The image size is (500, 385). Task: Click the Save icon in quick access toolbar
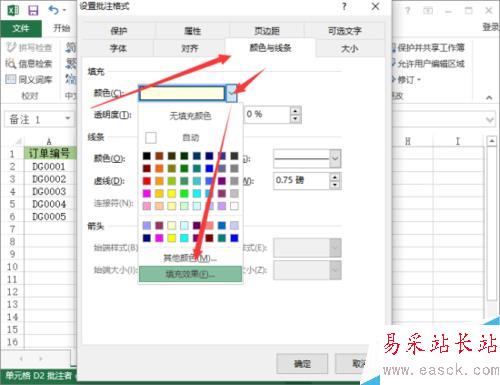coord(33,11)
